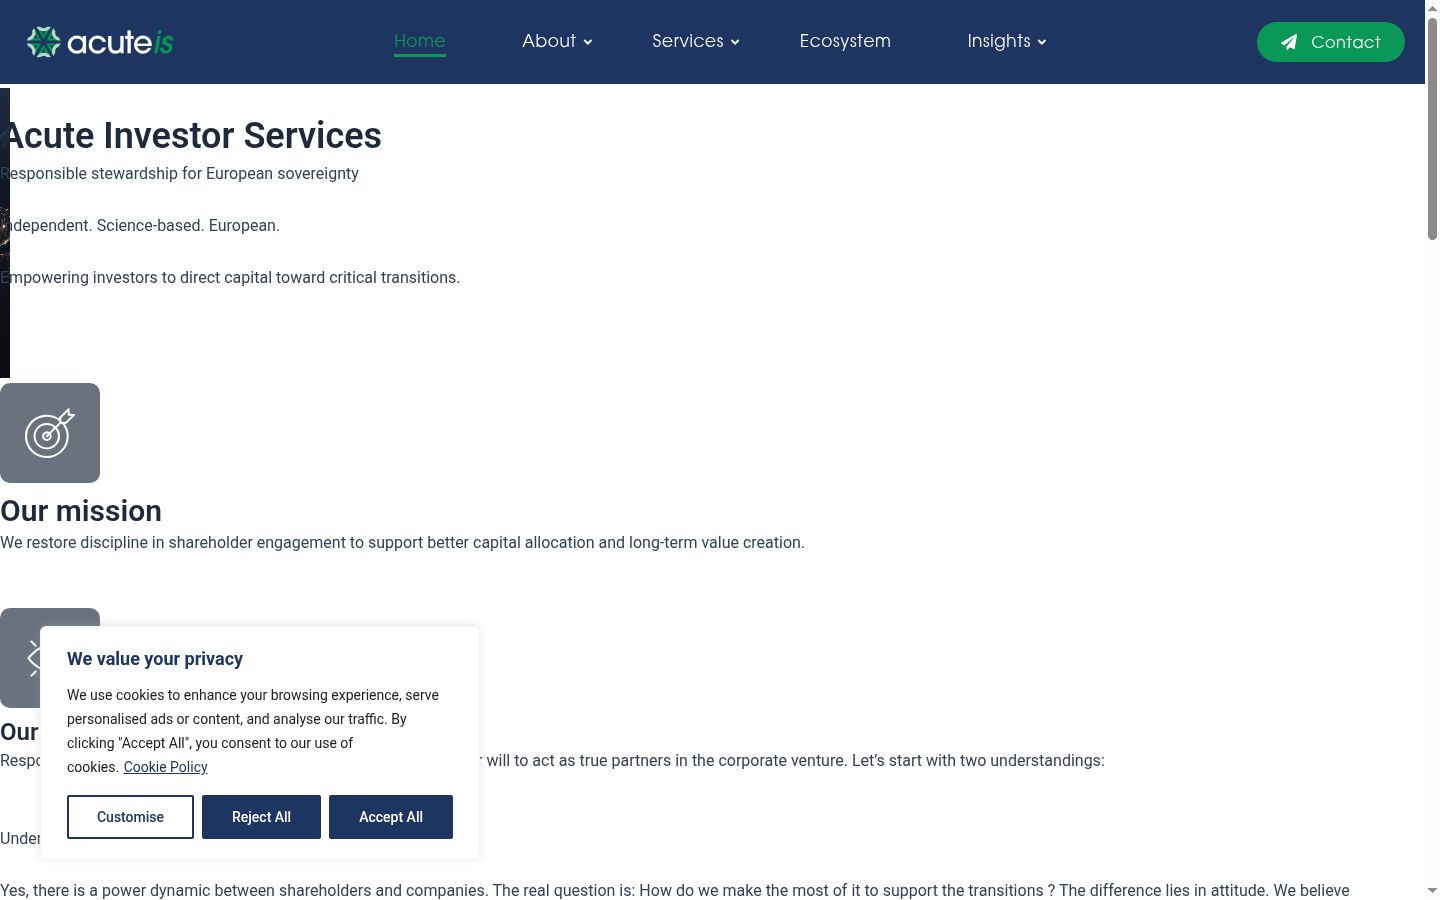The height and width of the screenshot is (900, 1440).
Task: Click the Customise cookies button
Action: point(130,817)
